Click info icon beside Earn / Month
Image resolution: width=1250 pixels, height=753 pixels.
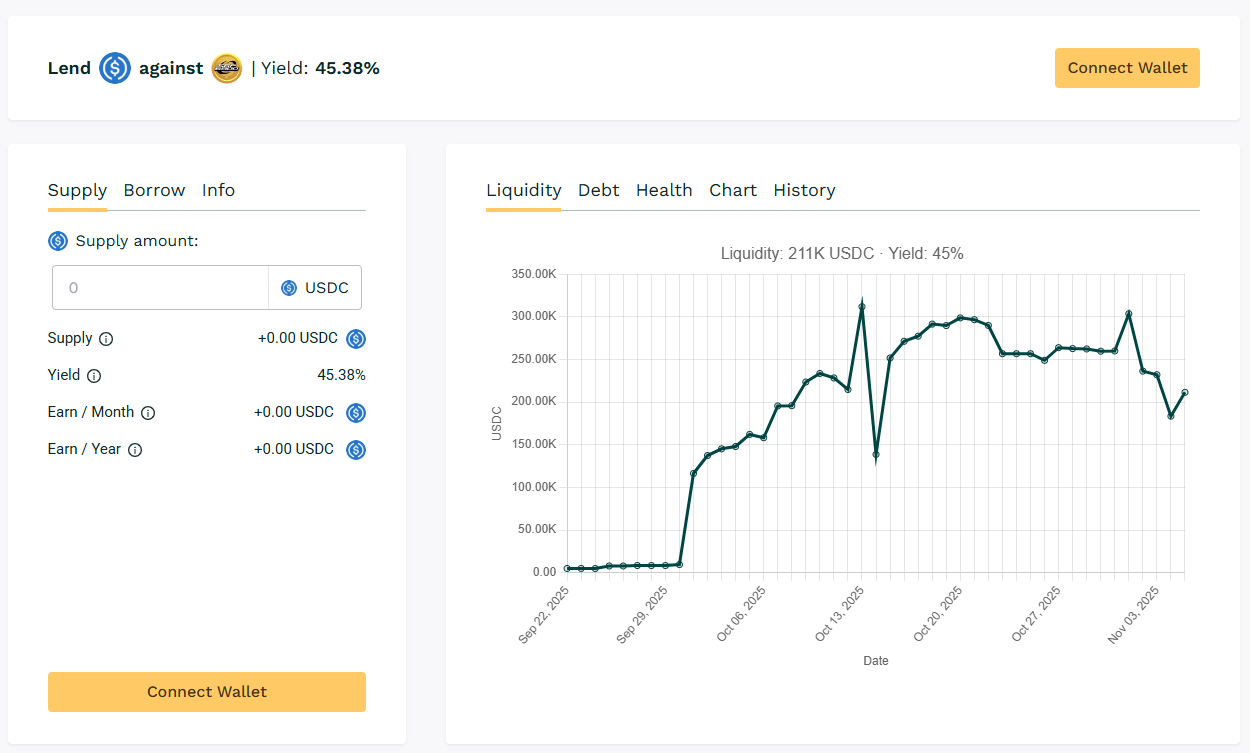pos(148,413)
